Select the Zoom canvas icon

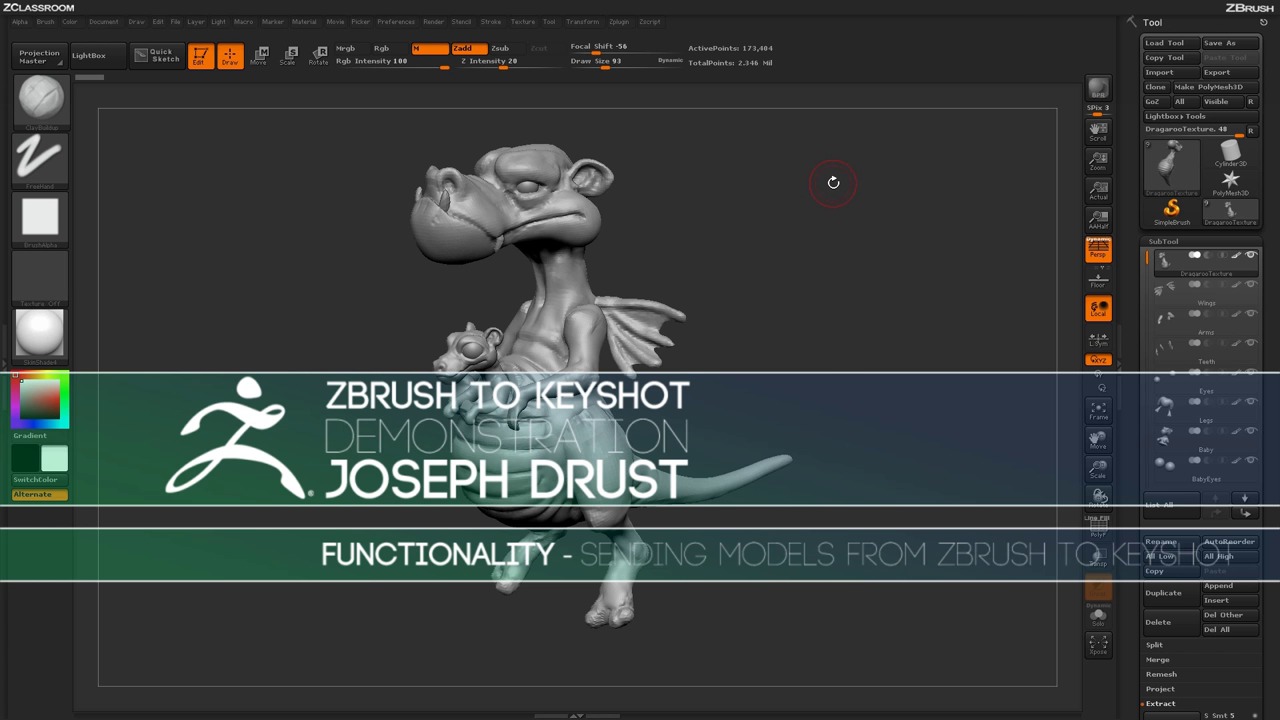pos(1098,160)
